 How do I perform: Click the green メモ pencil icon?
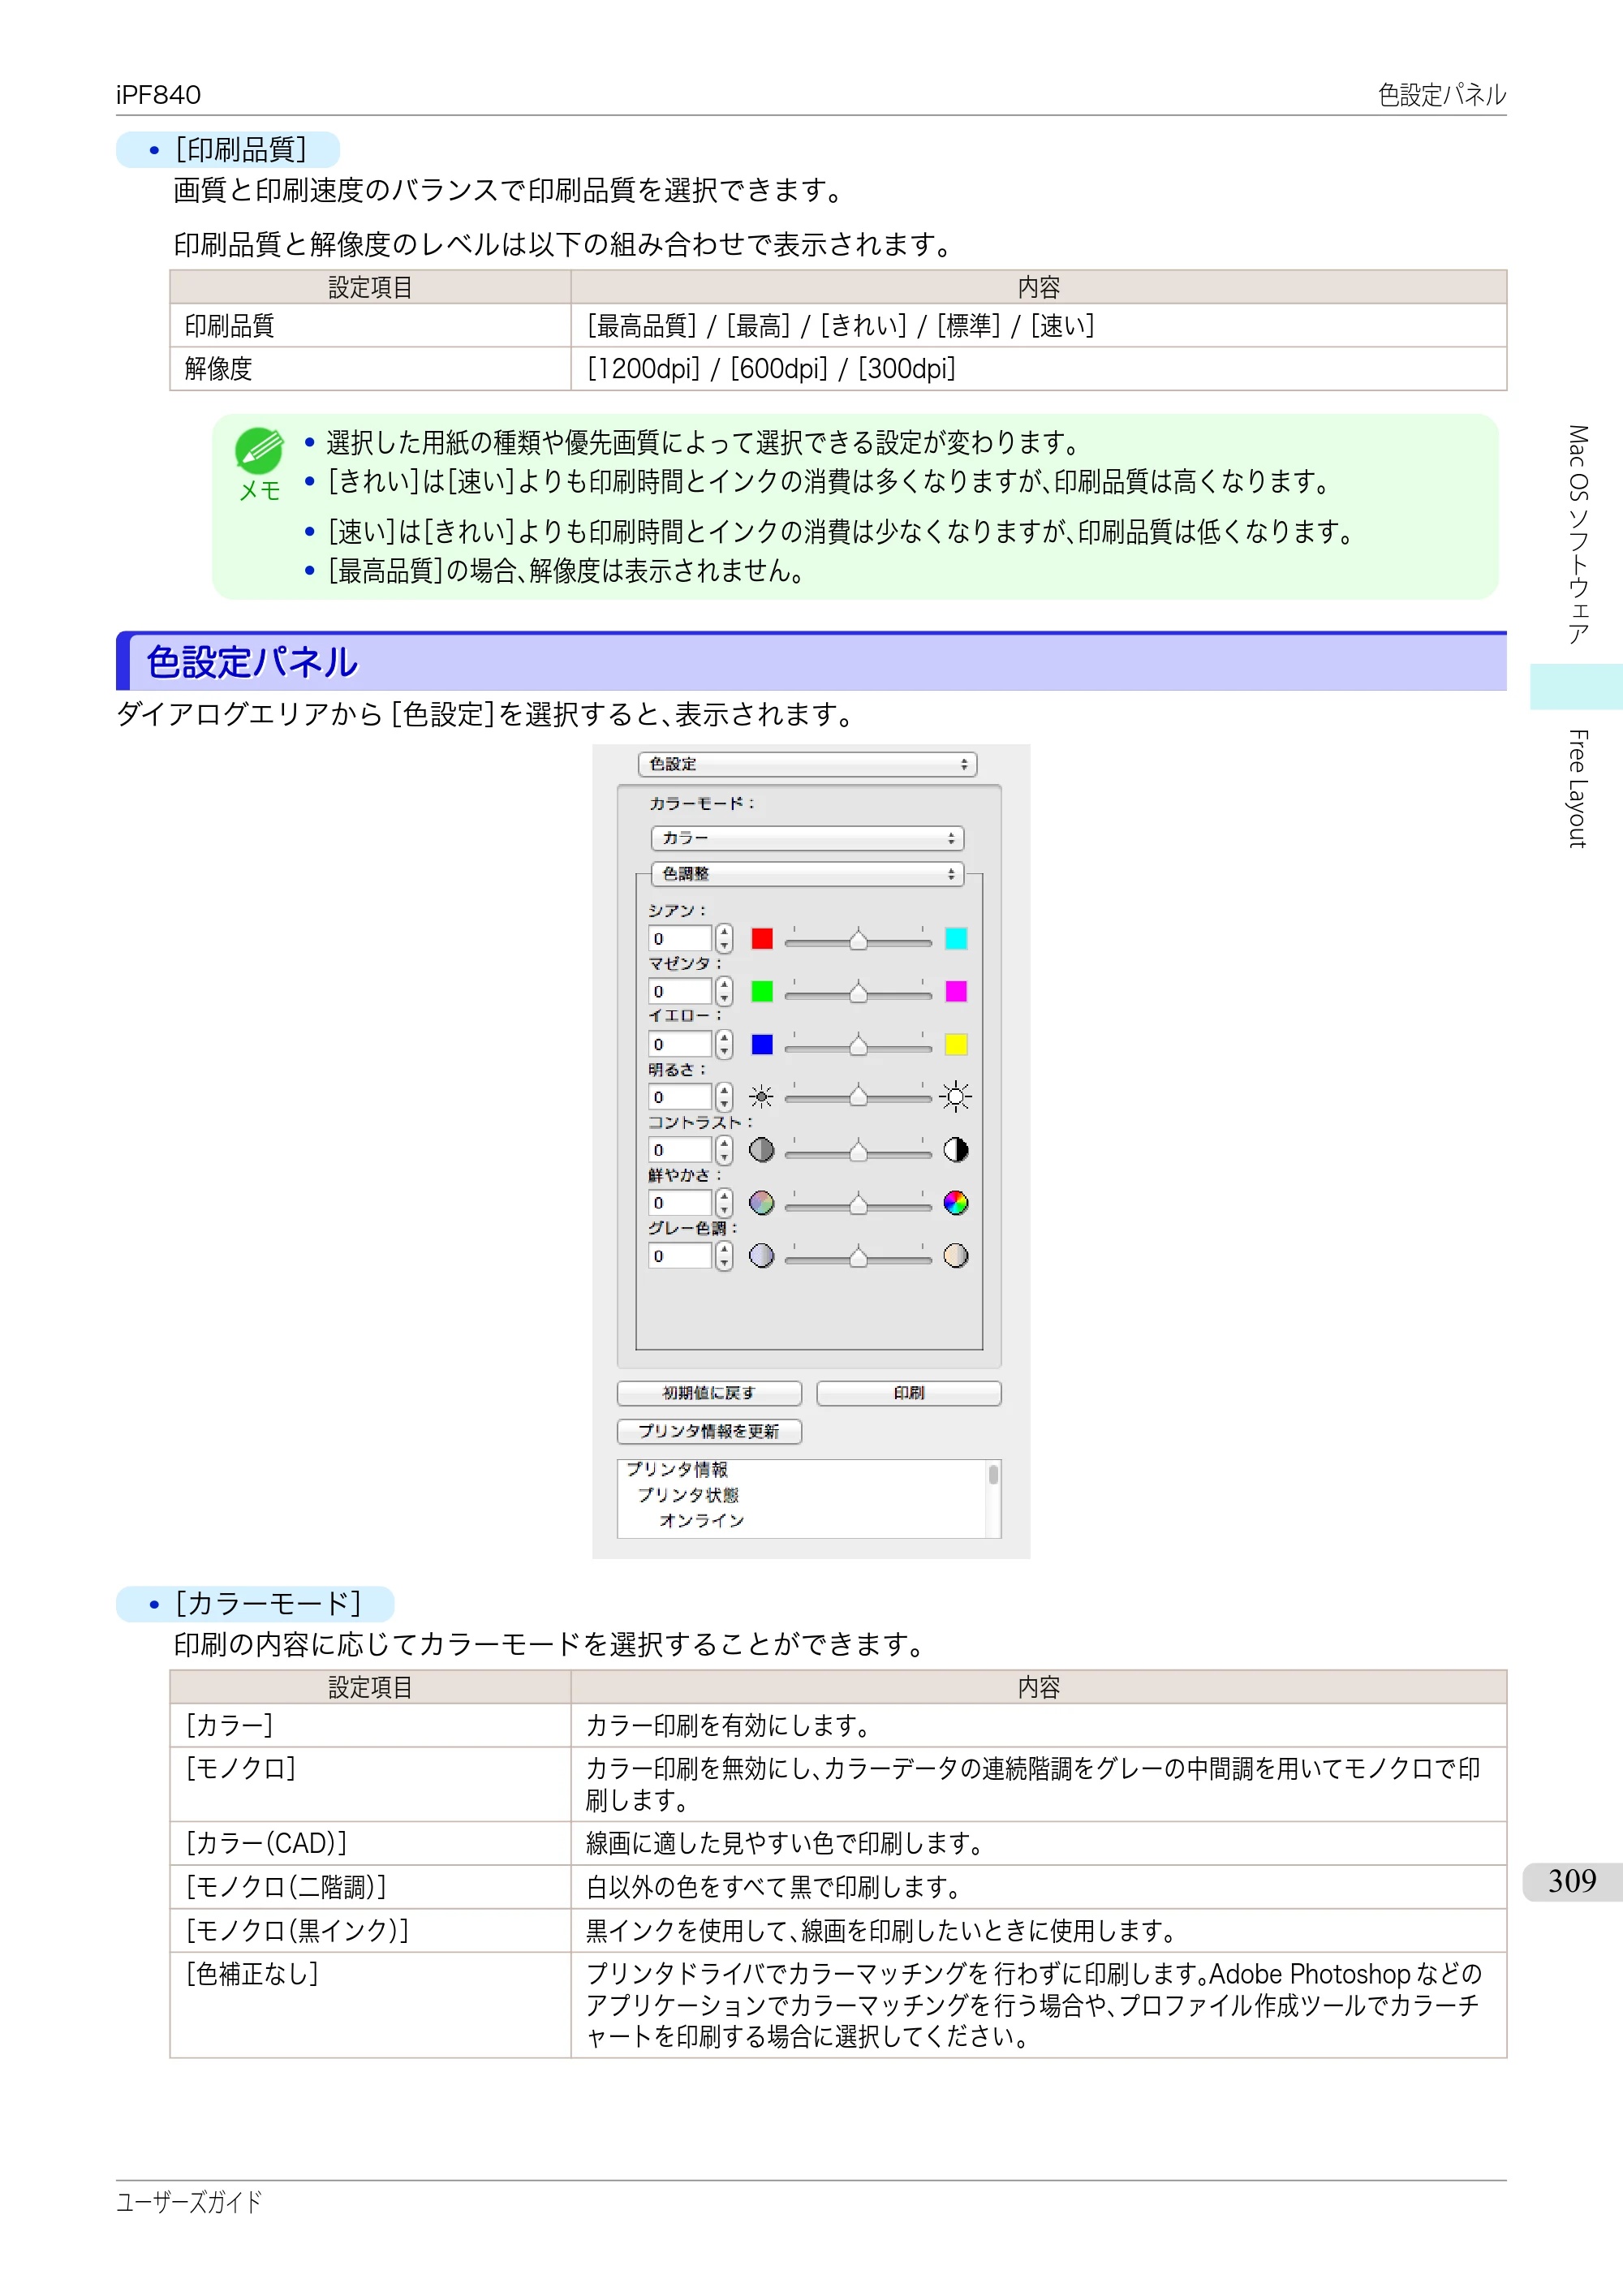tap(259, 451)
